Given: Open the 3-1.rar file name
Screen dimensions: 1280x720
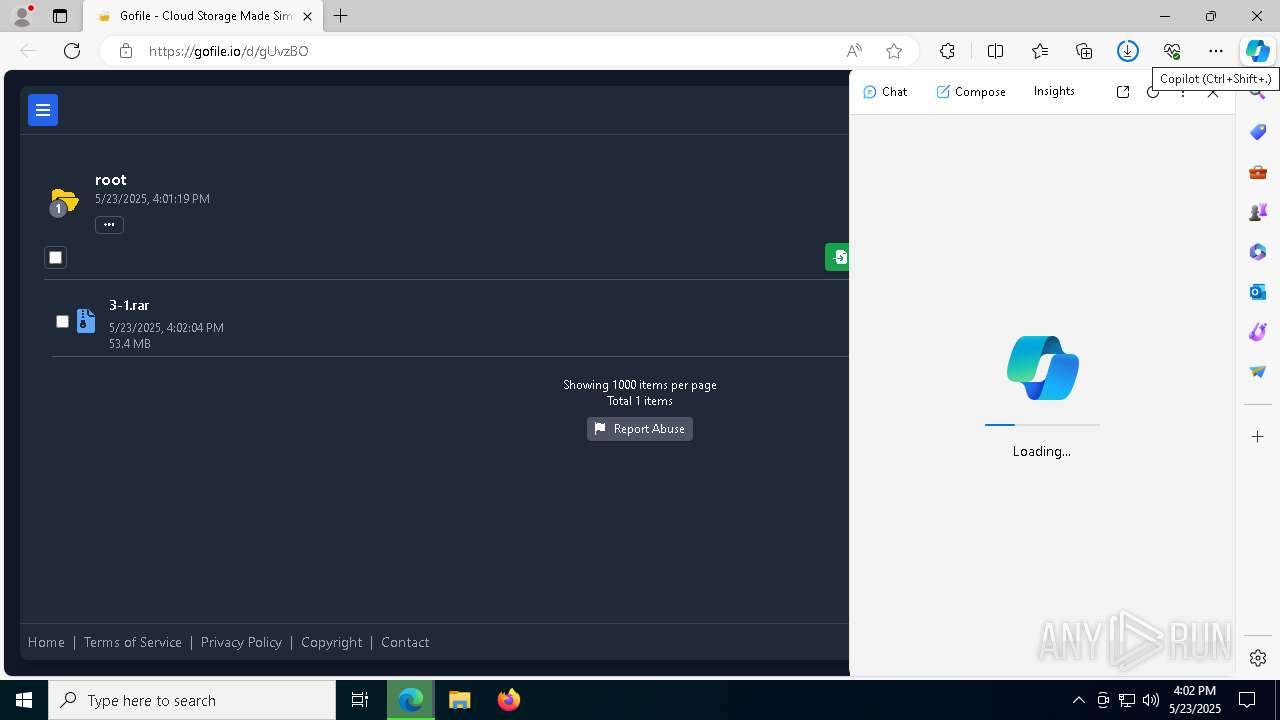Looking at the screenshot, I should (x=129, y=305).
